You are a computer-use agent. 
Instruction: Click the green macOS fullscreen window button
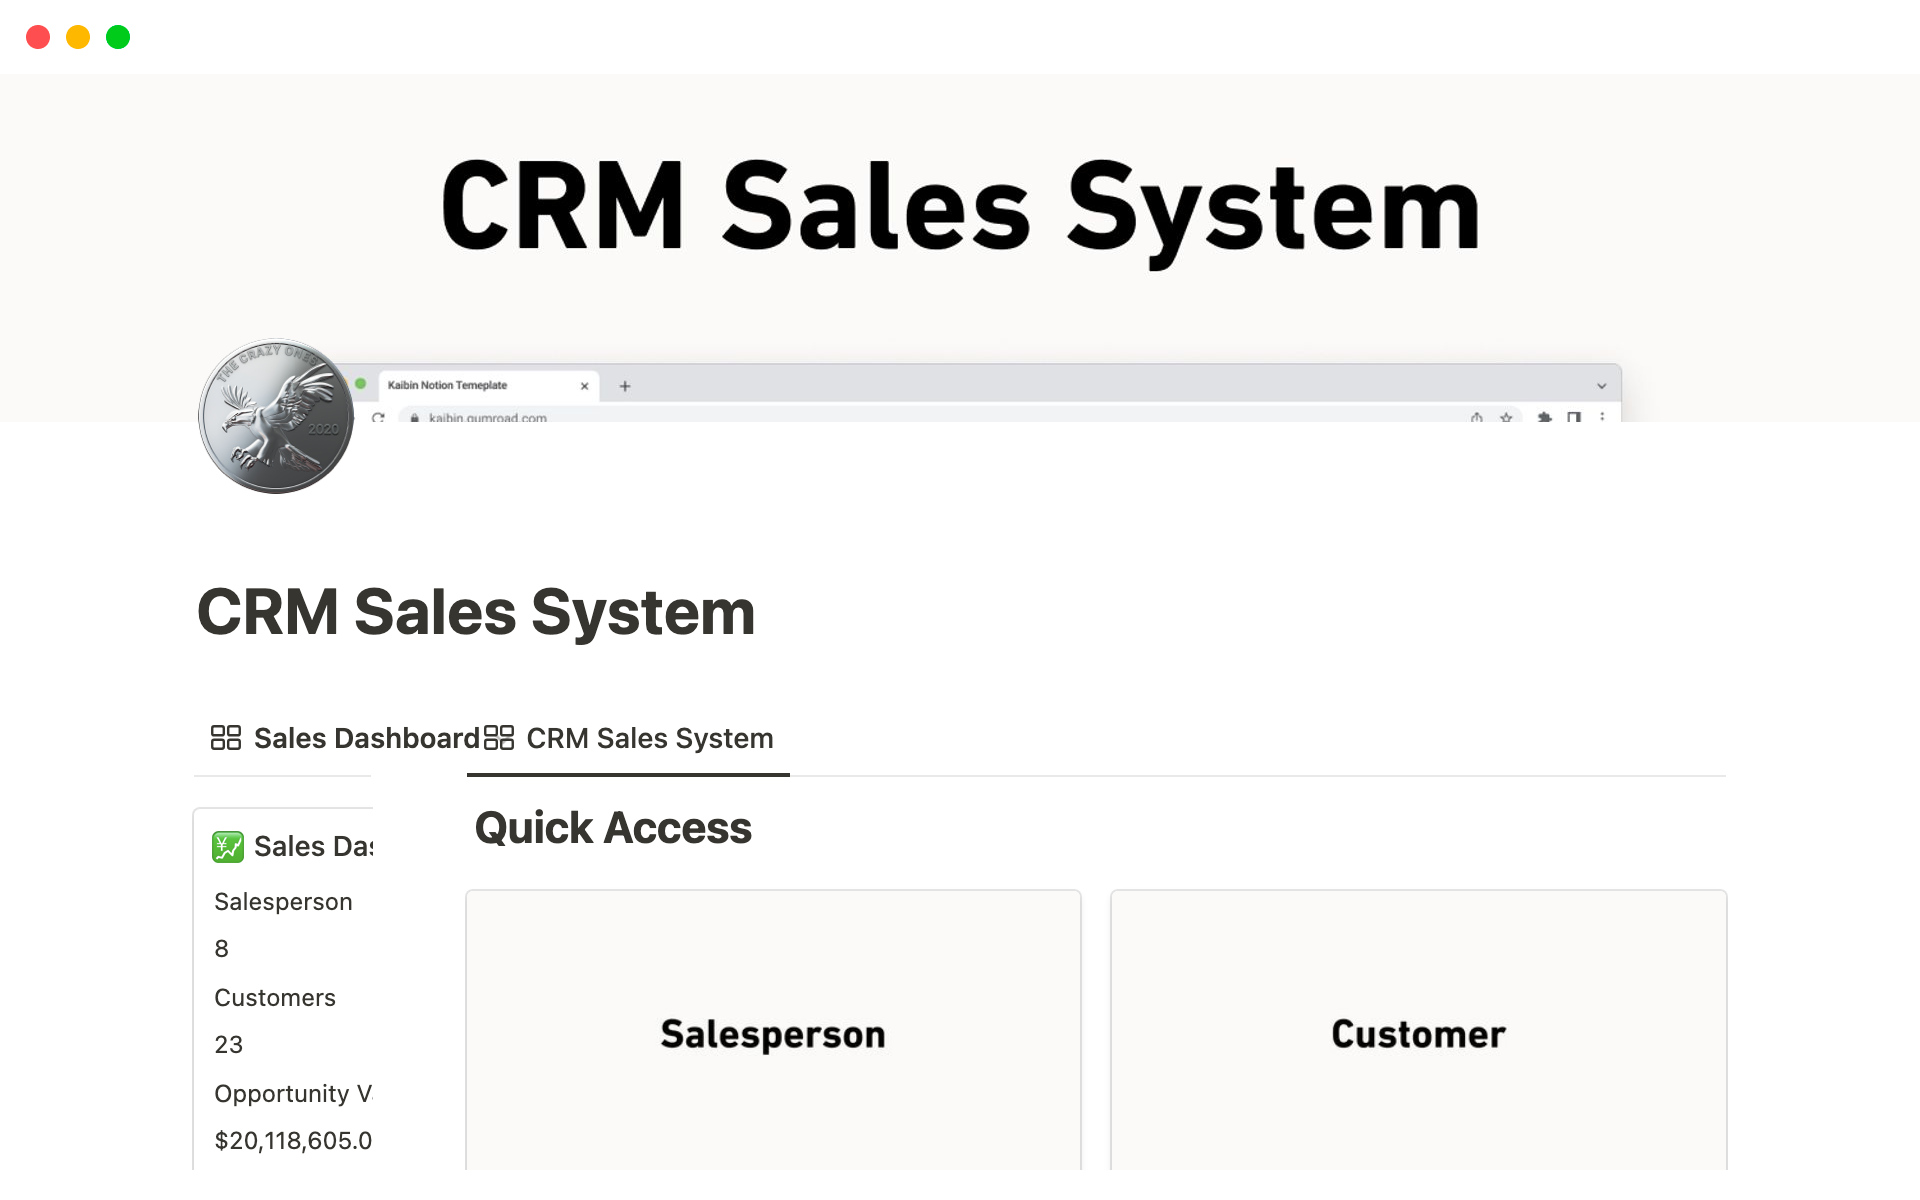tap(118, 37)
